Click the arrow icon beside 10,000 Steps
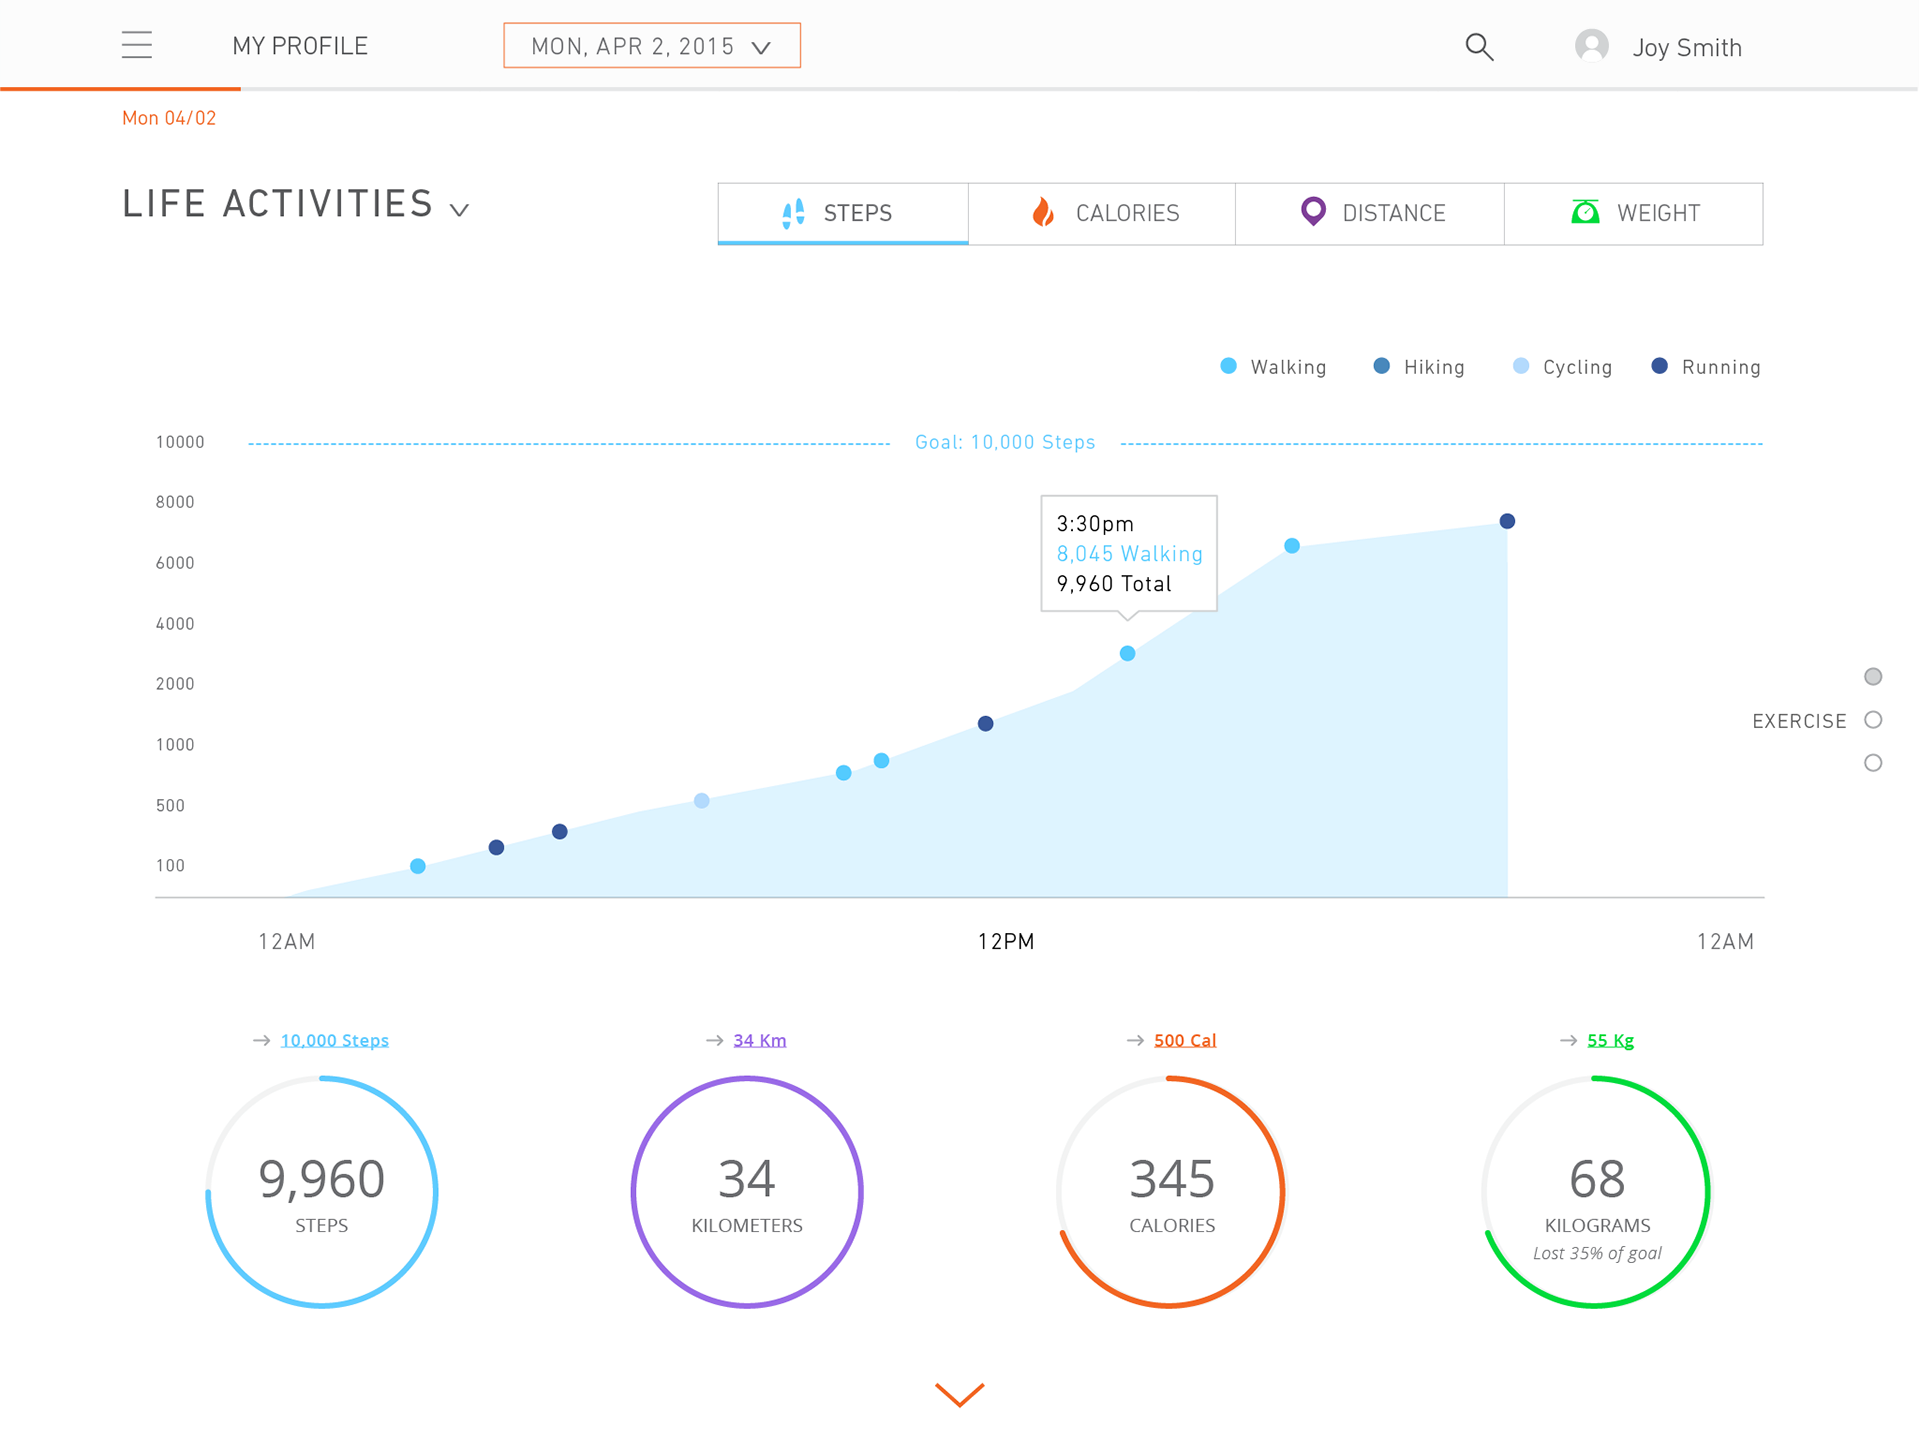This screenshot has width=1920, height=1440. pyautogui.click(x=261, y=1041)
